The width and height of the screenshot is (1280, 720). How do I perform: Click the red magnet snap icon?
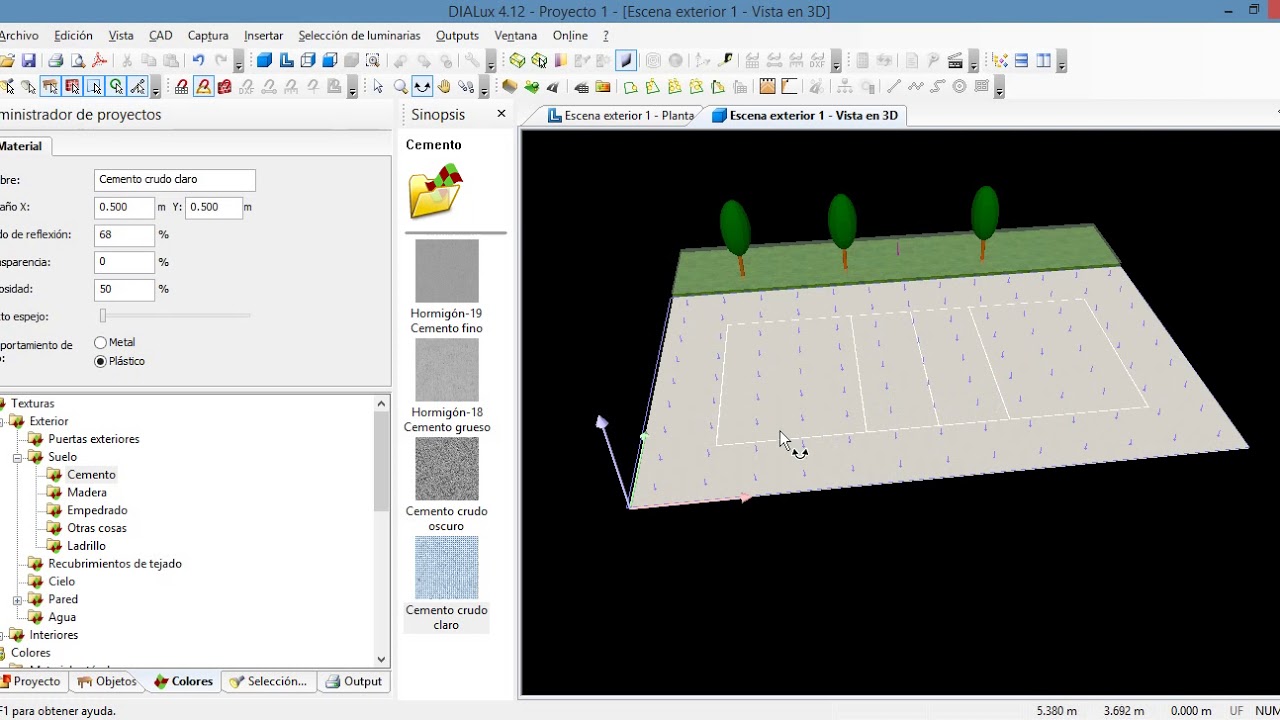(225, 87)
